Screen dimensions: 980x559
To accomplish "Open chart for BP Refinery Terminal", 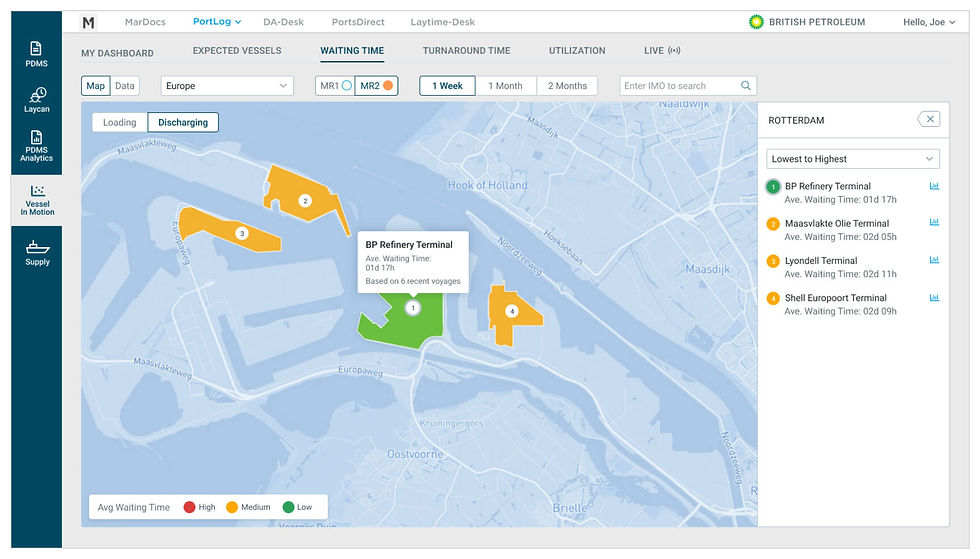I will [934, 186].
